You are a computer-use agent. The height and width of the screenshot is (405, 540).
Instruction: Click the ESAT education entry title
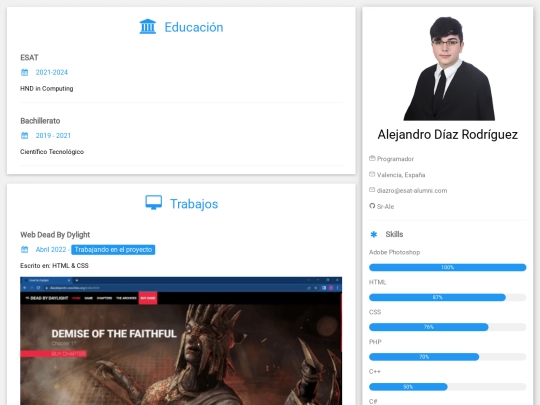tap(29, 58)
